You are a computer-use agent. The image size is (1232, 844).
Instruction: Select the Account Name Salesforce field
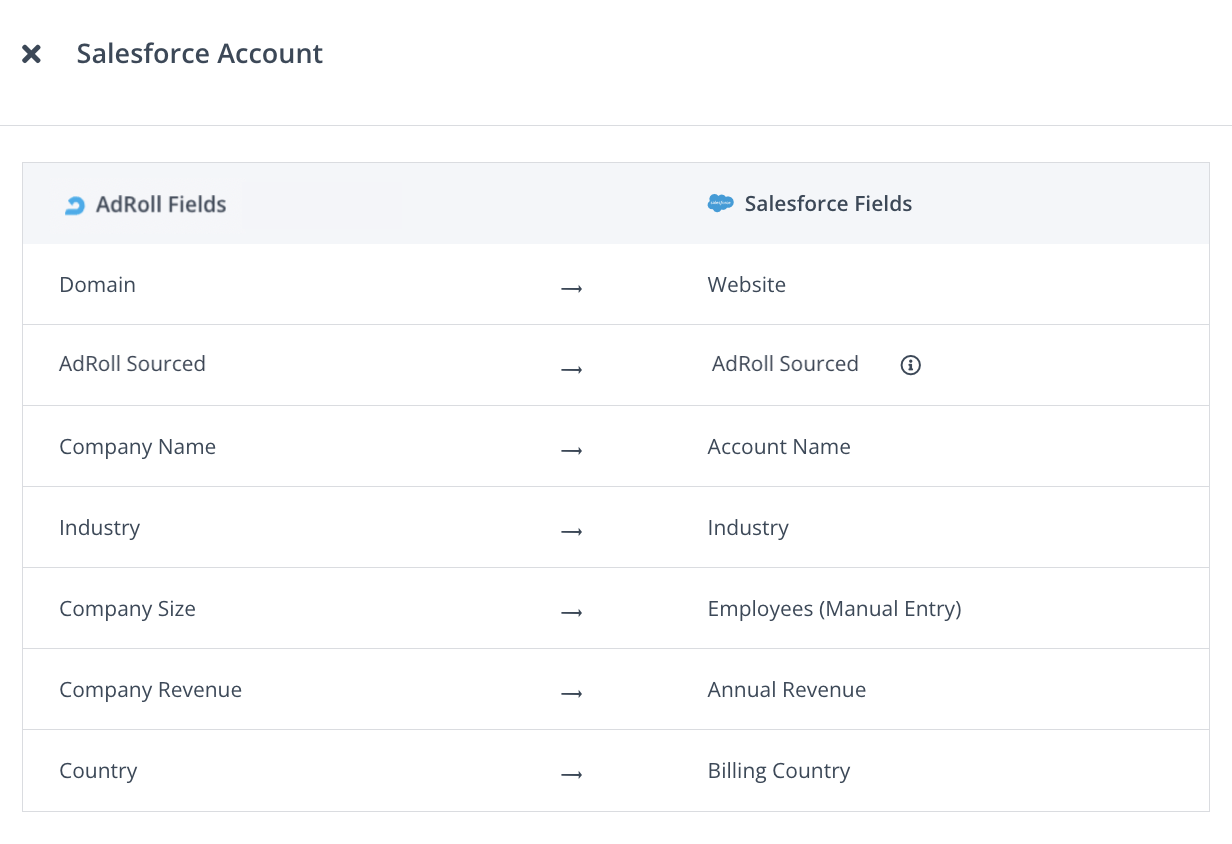(778, 447)
